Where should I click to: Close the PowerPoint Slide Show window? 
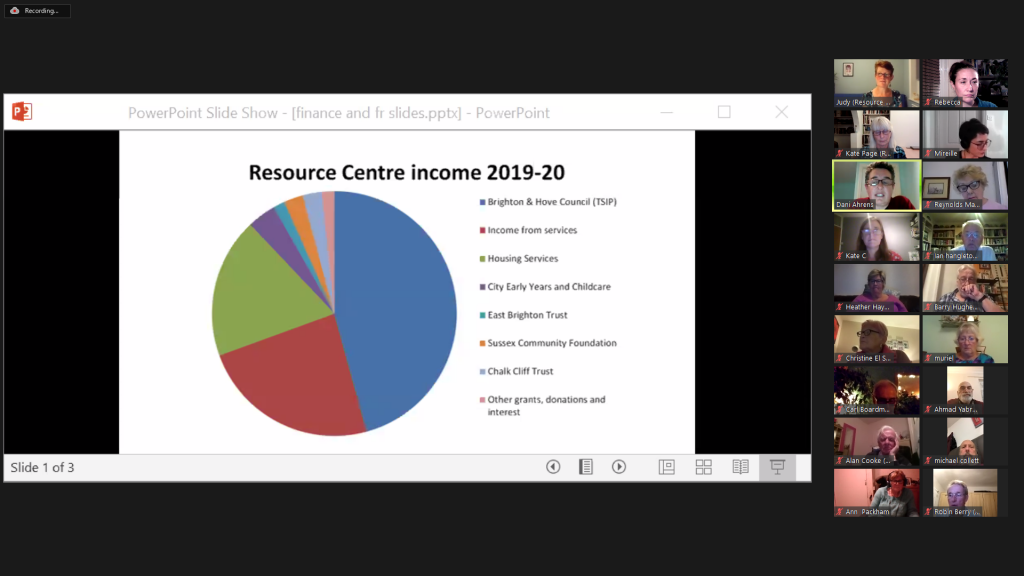782,112
